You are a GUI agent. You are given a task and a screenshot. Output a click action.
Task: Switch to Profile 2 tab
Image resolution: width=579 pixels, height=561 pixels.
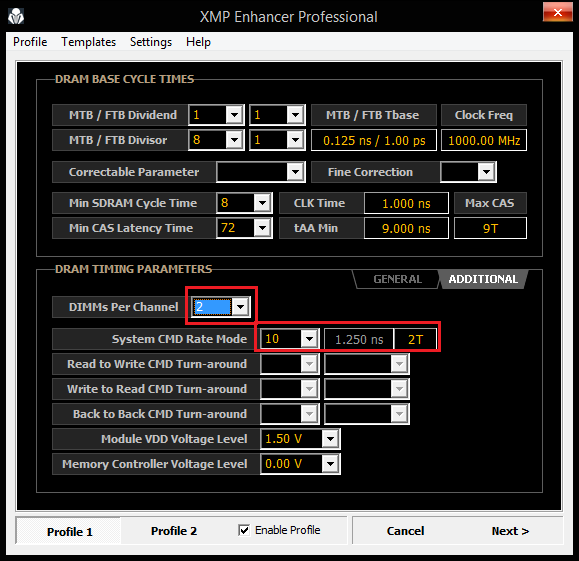point(174,531)
